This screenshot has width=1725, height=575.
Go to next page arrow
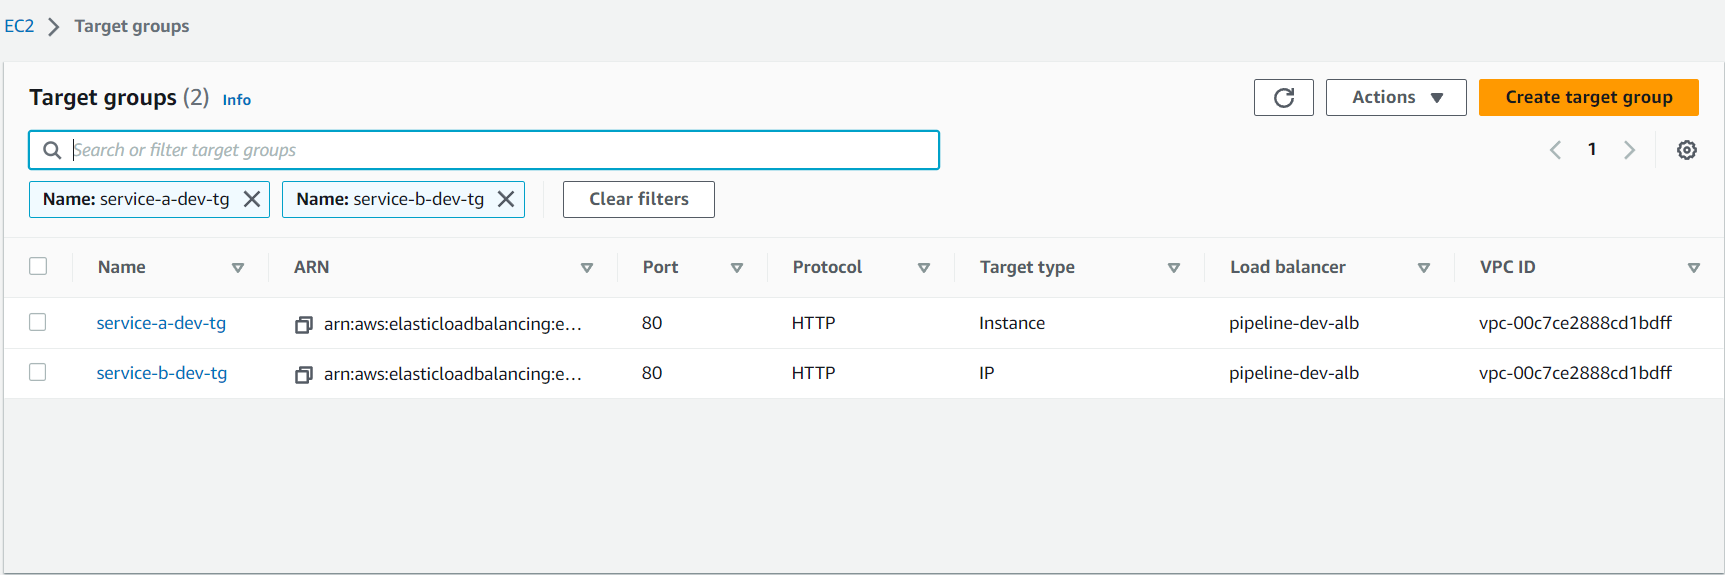pyautogui.click(x=1629, y=150)
